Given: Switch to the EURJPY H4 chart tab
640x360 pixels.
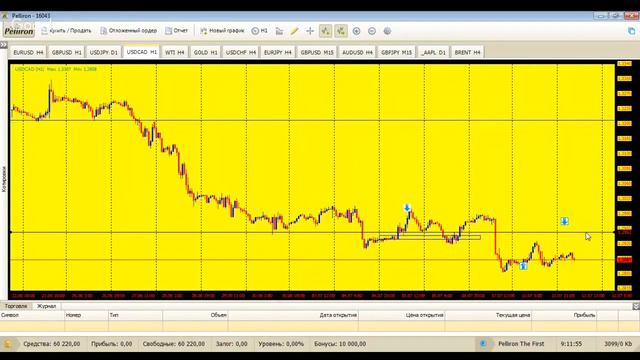Looking at the screenshot, I should 278,53.
